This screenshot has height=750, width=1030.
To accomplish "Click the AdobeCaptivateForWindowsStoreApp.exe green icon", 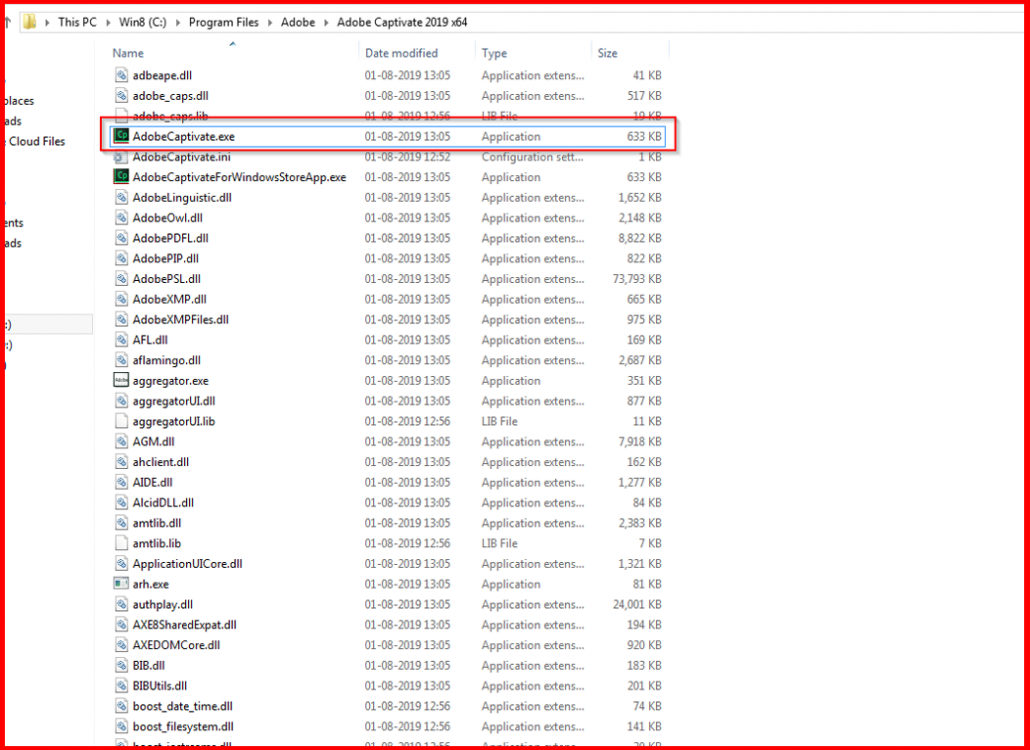I will tap(120, 177).
